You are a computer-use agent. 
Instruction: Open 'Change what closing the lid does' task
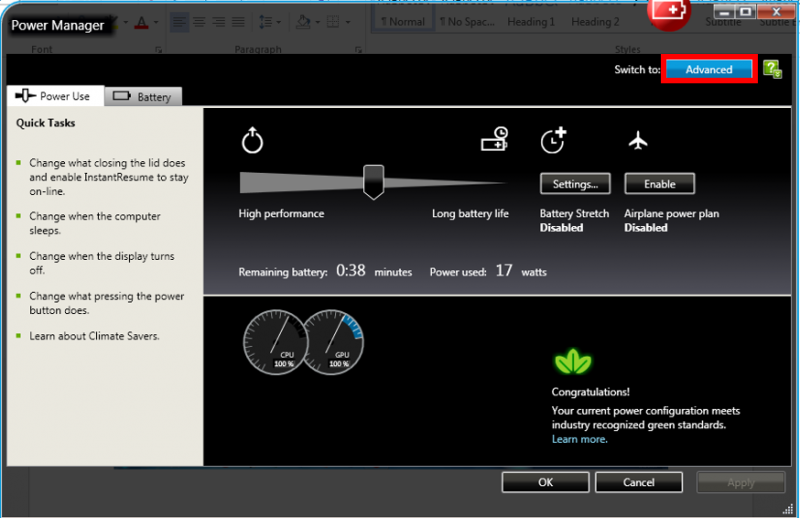point(109,177)
